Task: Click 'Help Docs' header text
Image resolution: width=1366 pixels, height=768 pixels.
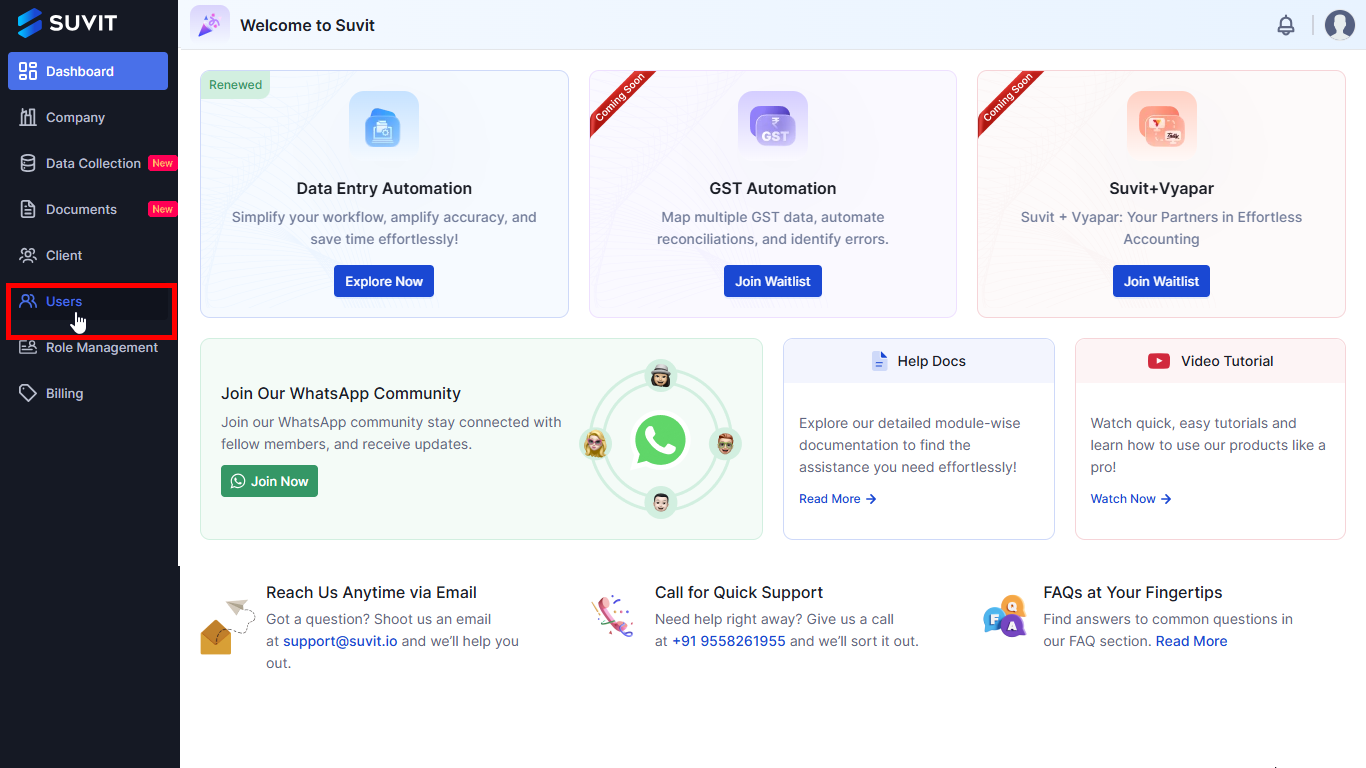Action: click(x=931, y=361)
